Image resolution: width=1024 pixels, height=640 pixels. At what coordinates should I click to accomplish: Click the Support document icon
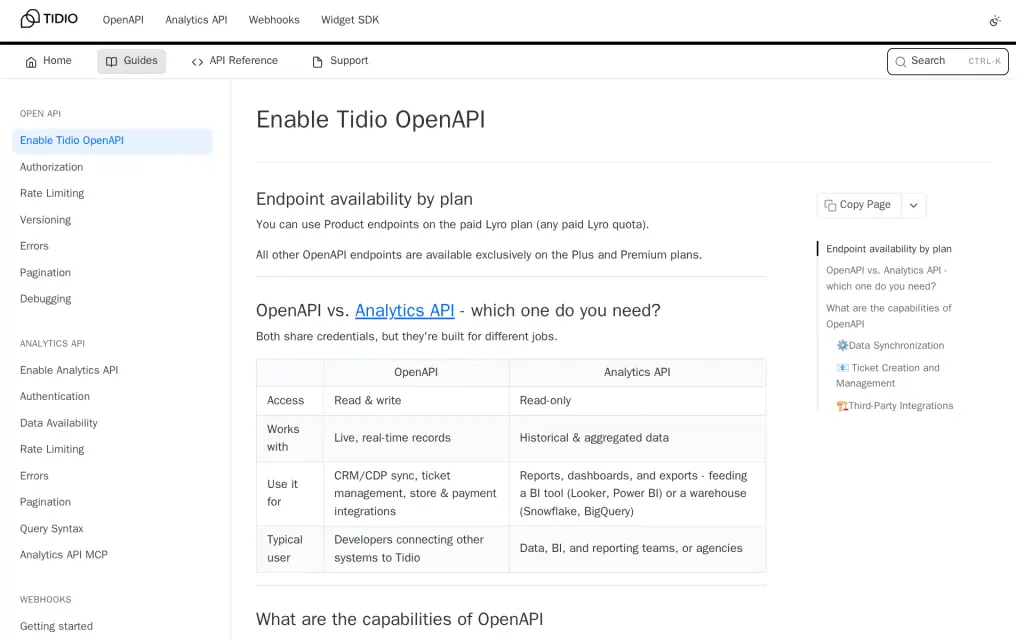pyautogui.click(x=317, y=62)
